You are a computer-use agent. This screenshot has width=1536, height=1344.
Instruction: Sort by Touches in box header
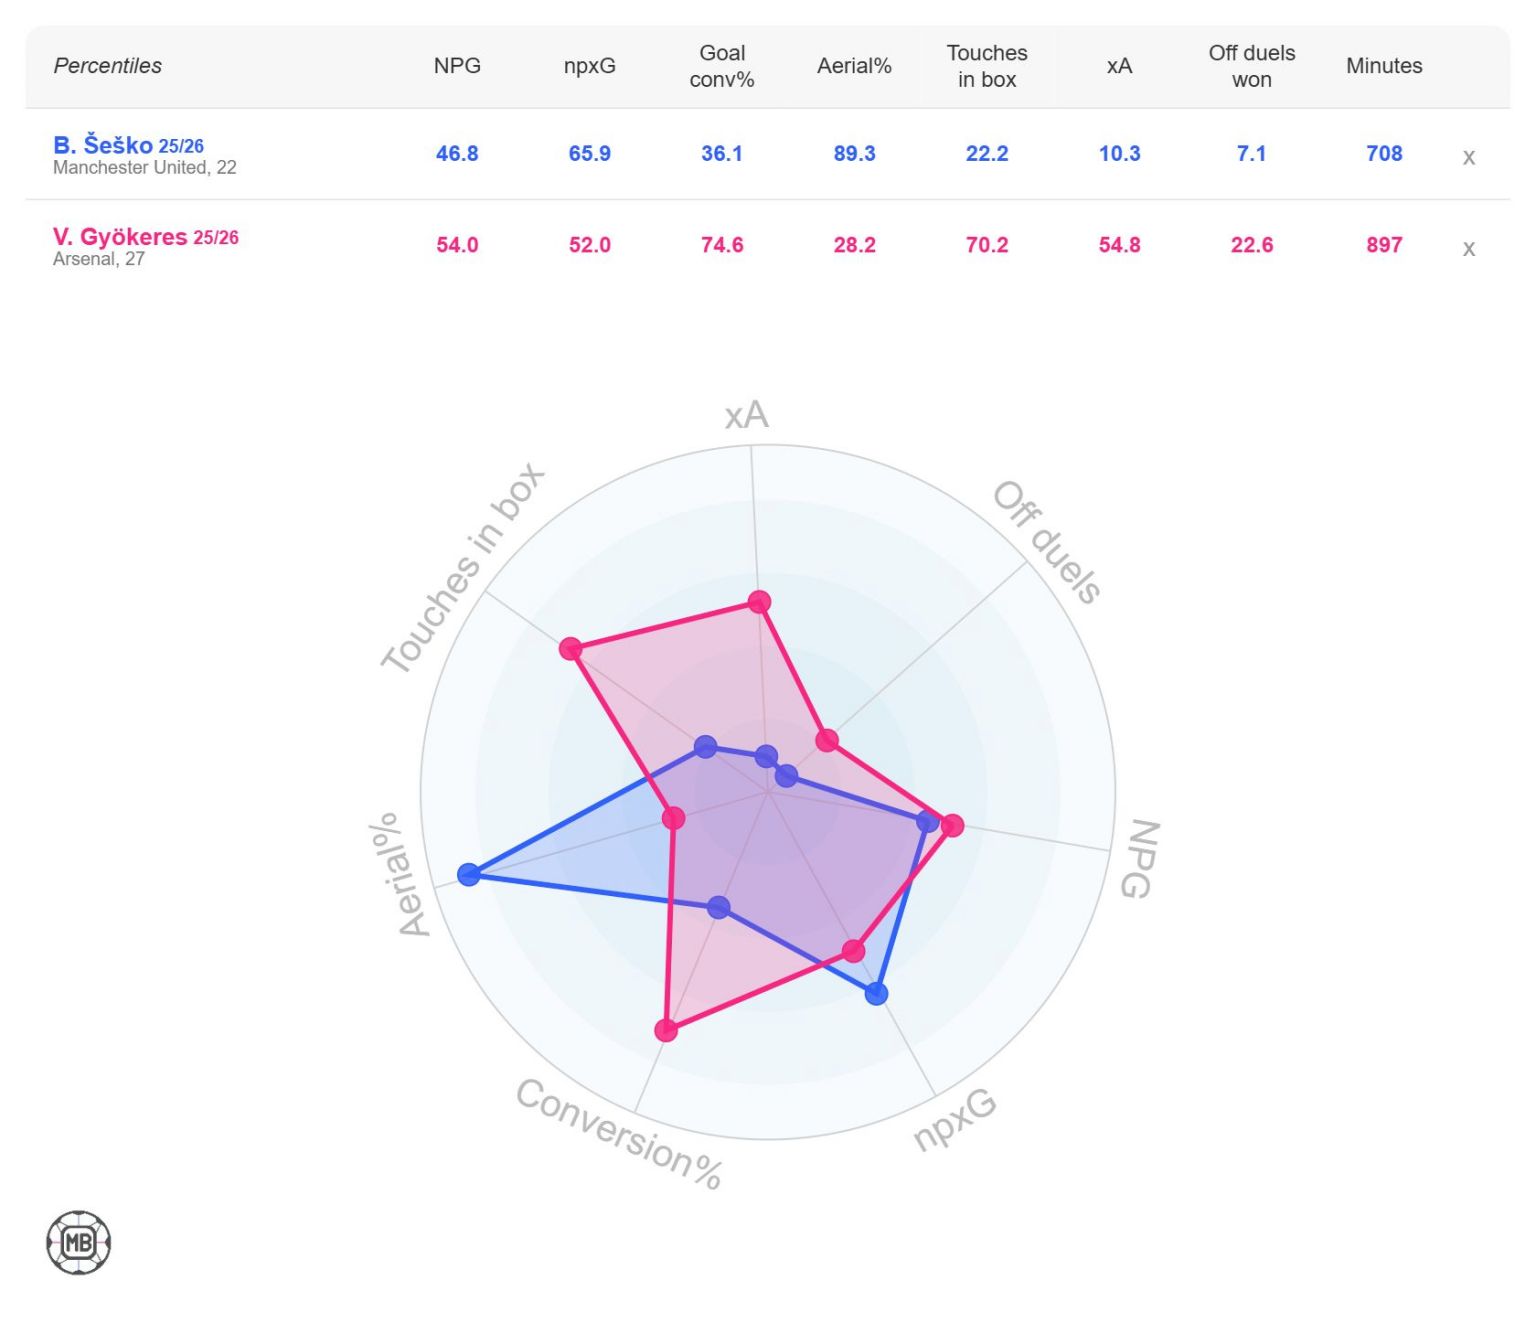pyautogui.click(x=987, y=66)
